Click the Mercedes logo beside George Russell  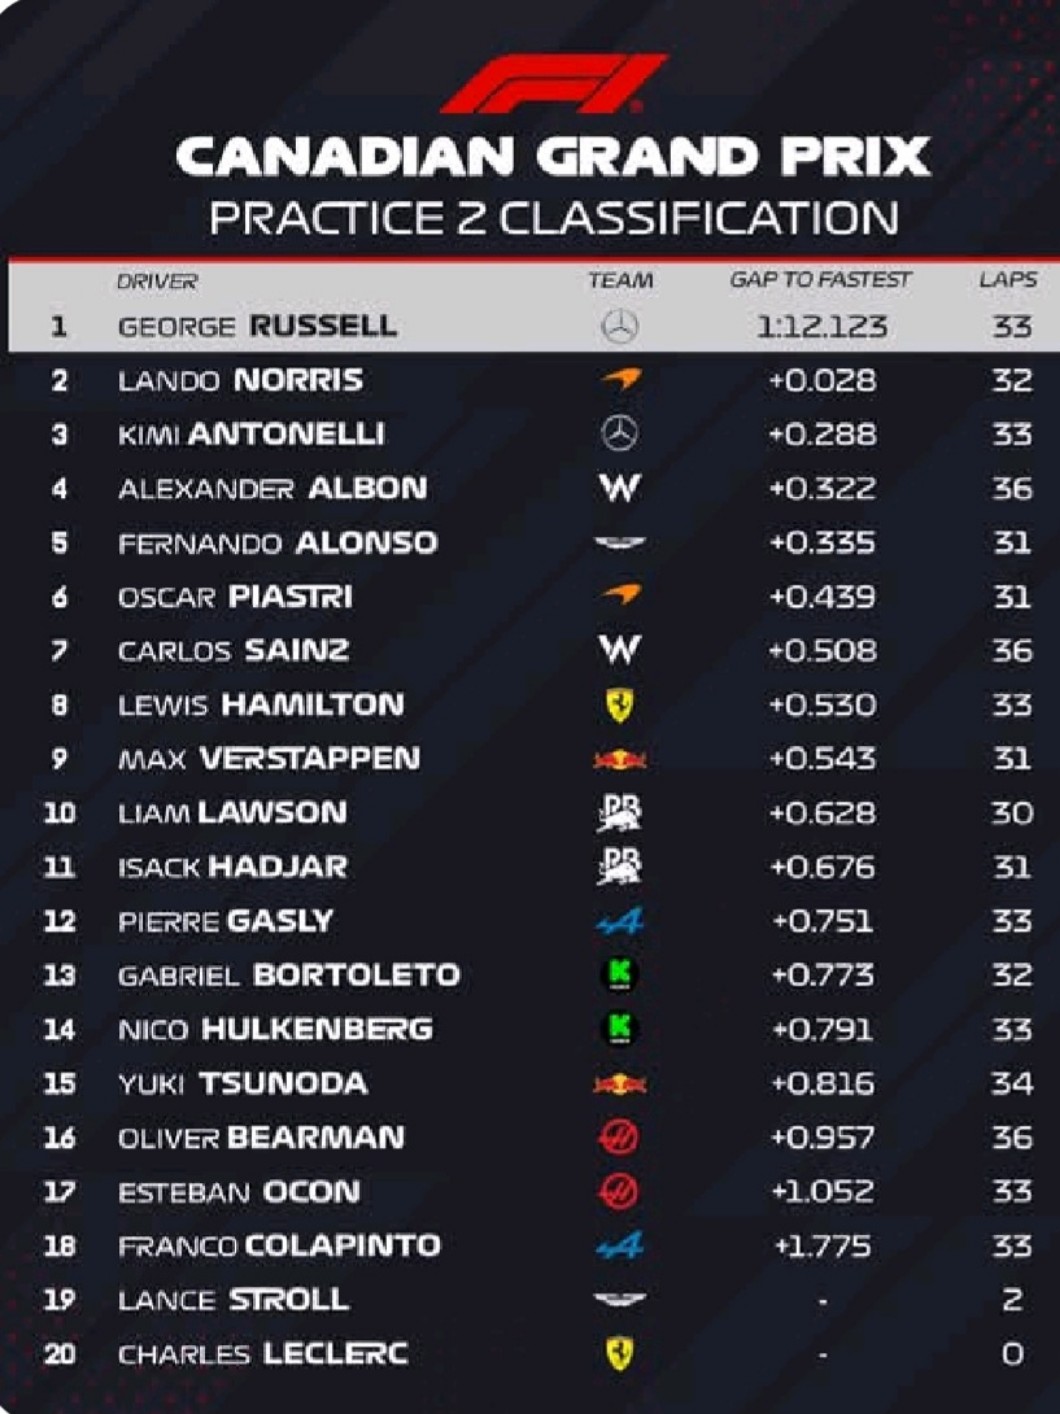point(620,326)
